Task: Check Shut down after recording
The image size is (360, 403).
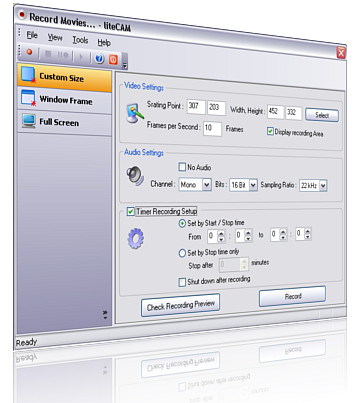Action: tap(182, 282)
